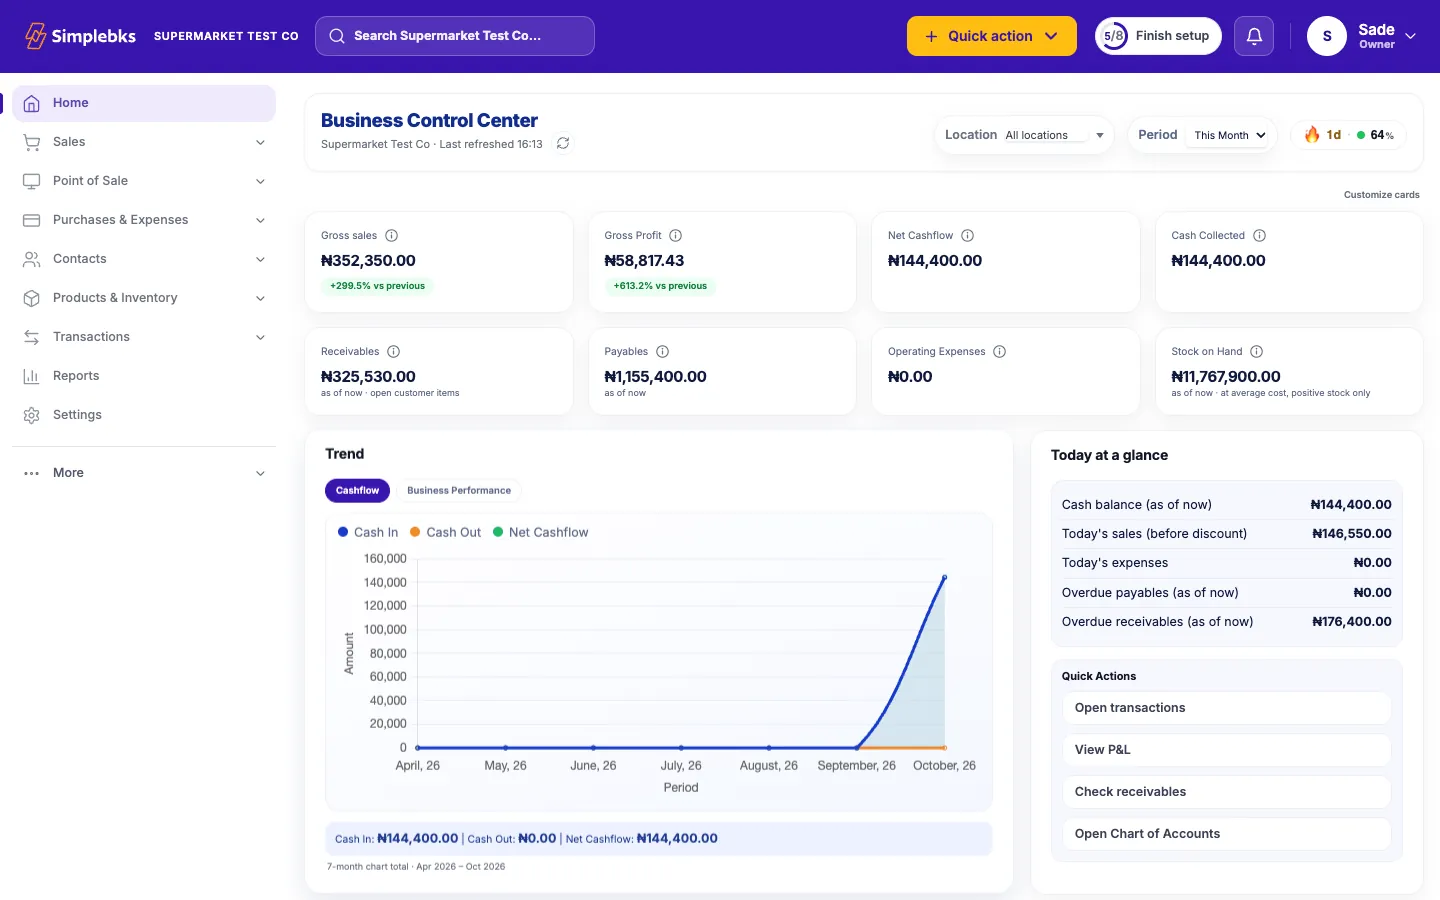Click the Finish setup button
This screenshot has height=900, width=1440.
point(1158,36)
